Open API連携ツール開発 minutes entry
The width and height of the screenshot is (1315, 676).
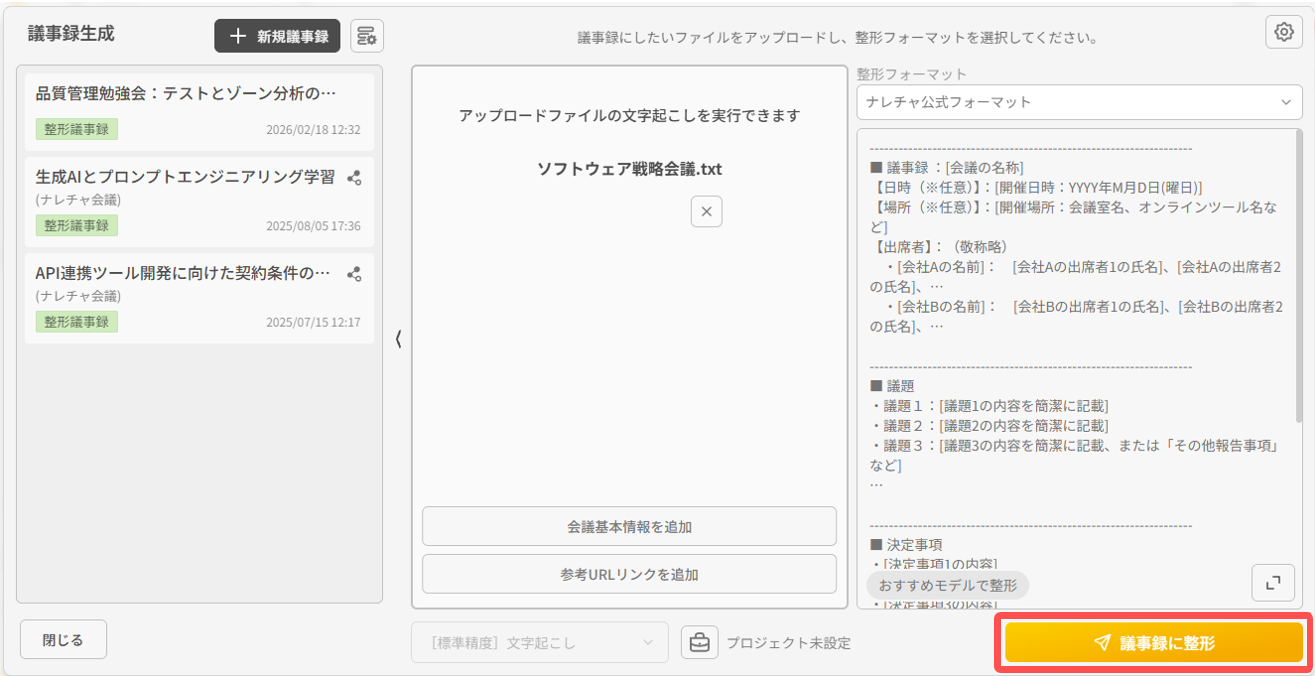click(x=199, y=298)
